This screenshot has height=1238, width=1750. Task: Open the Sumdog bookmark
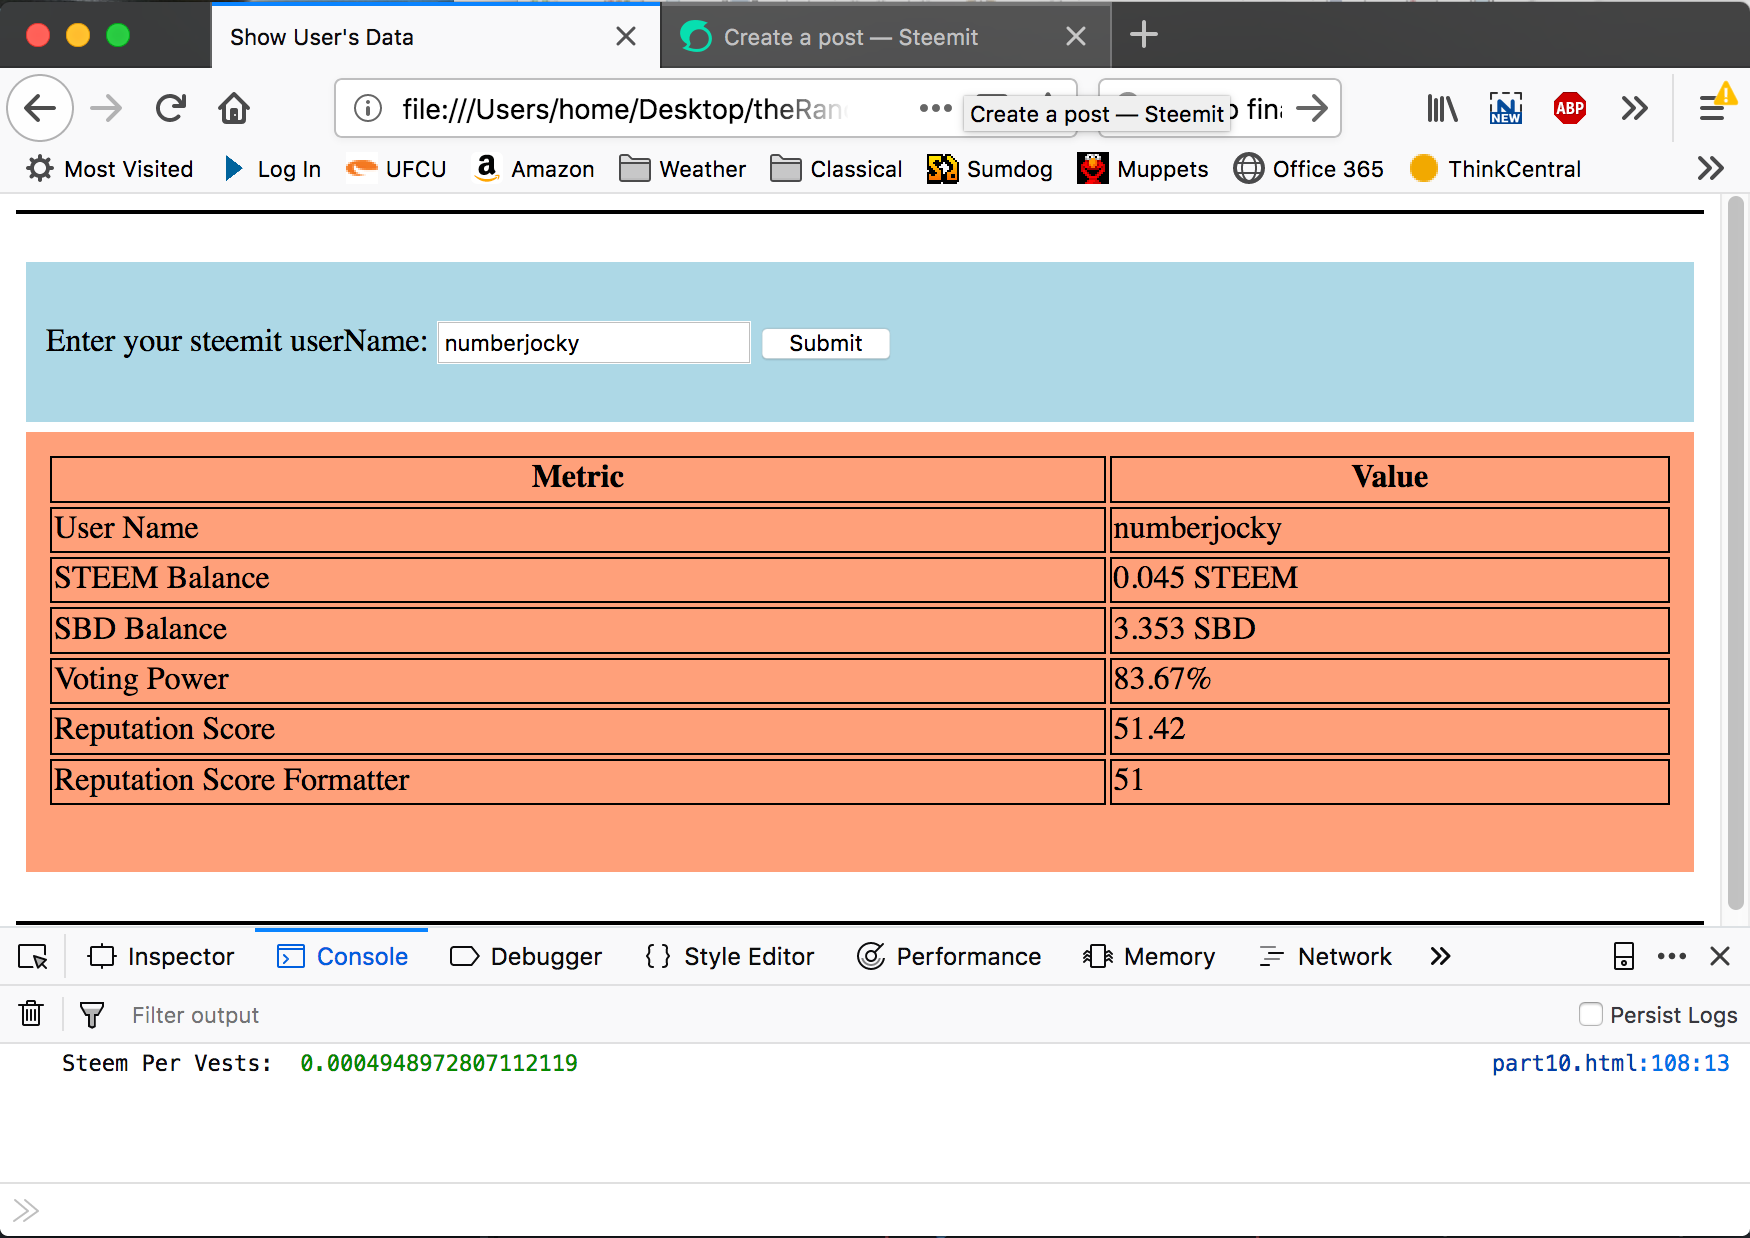point(989,169)
